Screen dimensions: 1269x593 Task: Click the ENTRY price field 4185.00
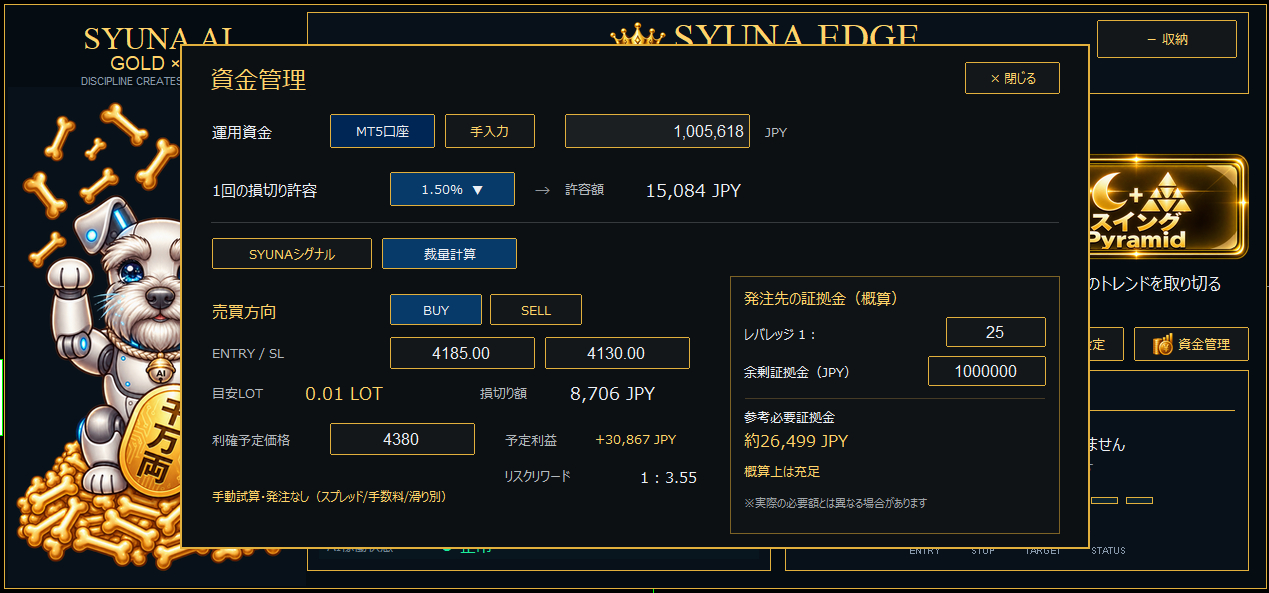(x=462, y=353)
